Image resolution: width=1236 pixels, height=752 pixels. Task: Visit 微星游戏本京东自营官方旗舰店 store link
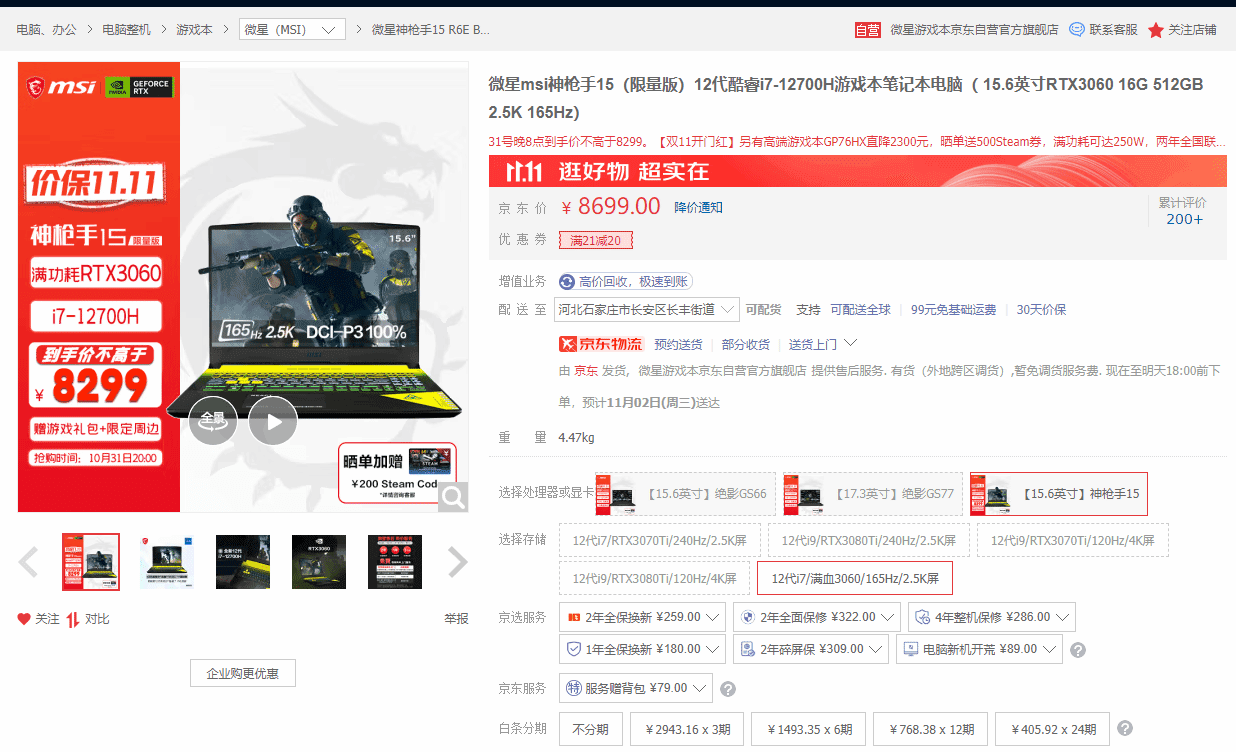click(974, 30)
